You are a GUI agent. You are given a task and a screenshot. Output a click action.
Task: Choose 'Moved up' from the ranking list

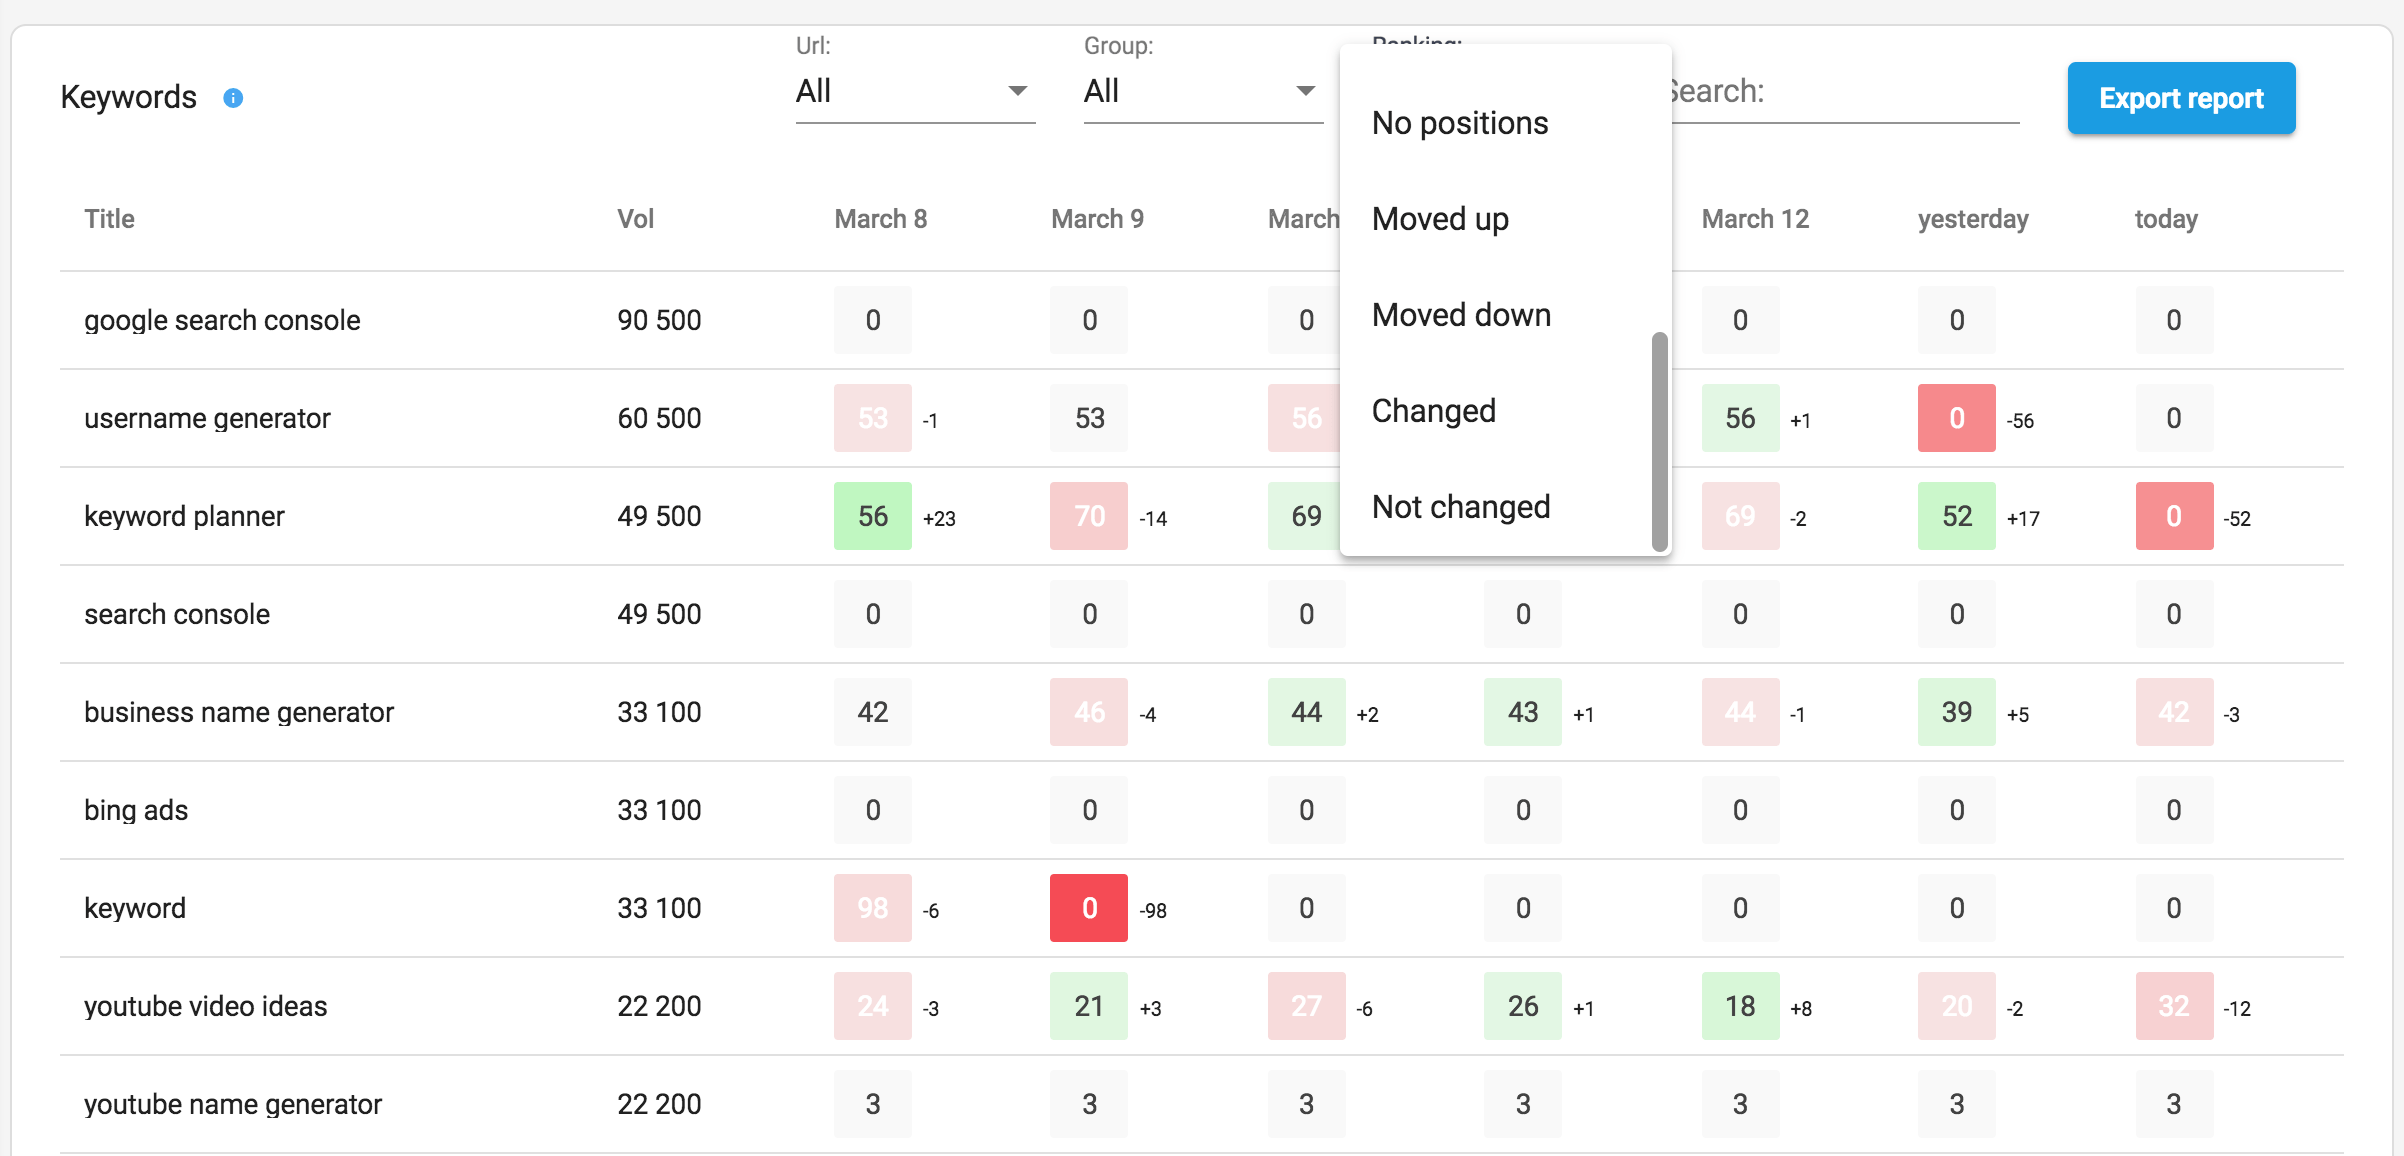tap(1440, 219)
